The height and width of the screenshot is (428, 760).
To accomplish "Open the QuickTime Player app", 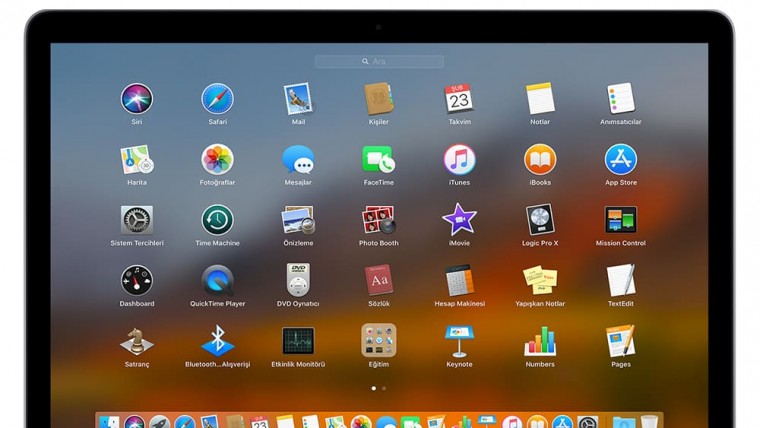I will (x=218, y=281).
